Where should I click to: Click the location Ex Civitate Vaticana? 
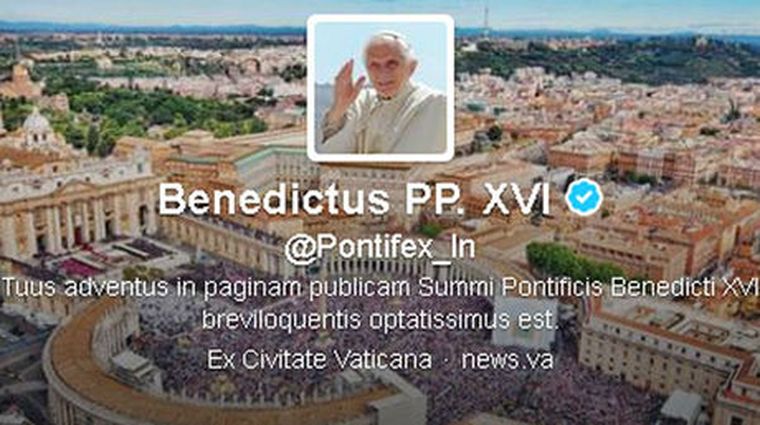[319, 360]
